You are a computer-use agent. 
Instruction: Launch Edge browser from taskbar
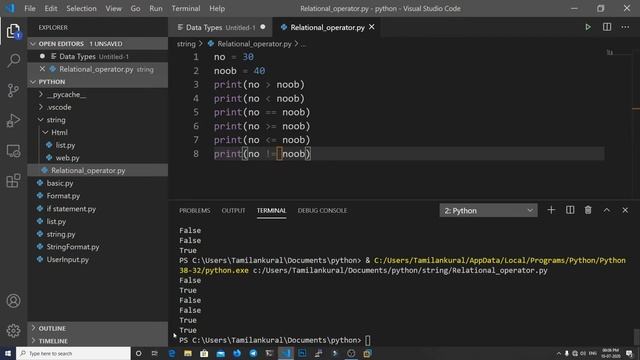(x=171, y=353)
